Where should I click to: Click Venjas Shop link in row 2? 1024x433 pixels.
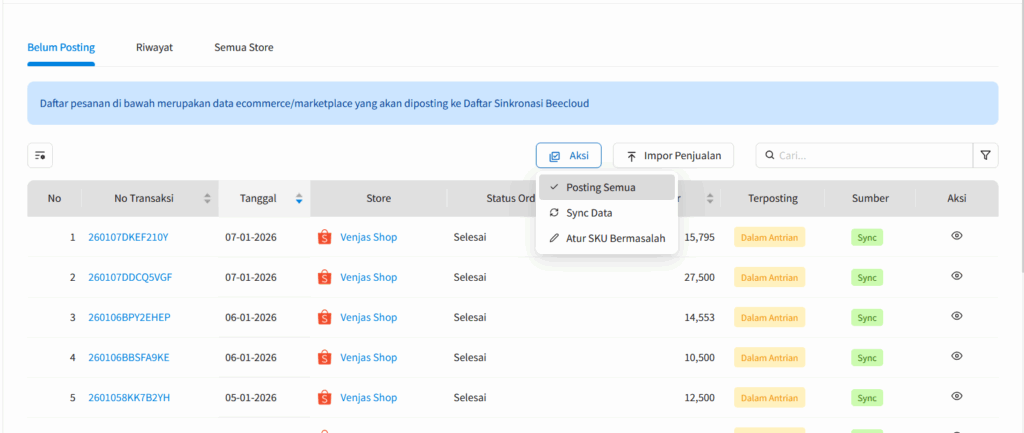pos(368,277)
